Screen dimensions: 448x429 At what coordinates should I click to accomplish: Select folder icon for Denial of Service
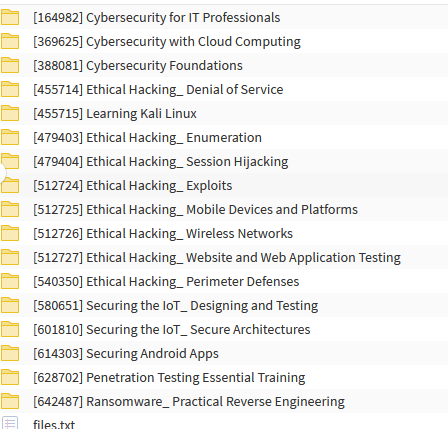10,89
